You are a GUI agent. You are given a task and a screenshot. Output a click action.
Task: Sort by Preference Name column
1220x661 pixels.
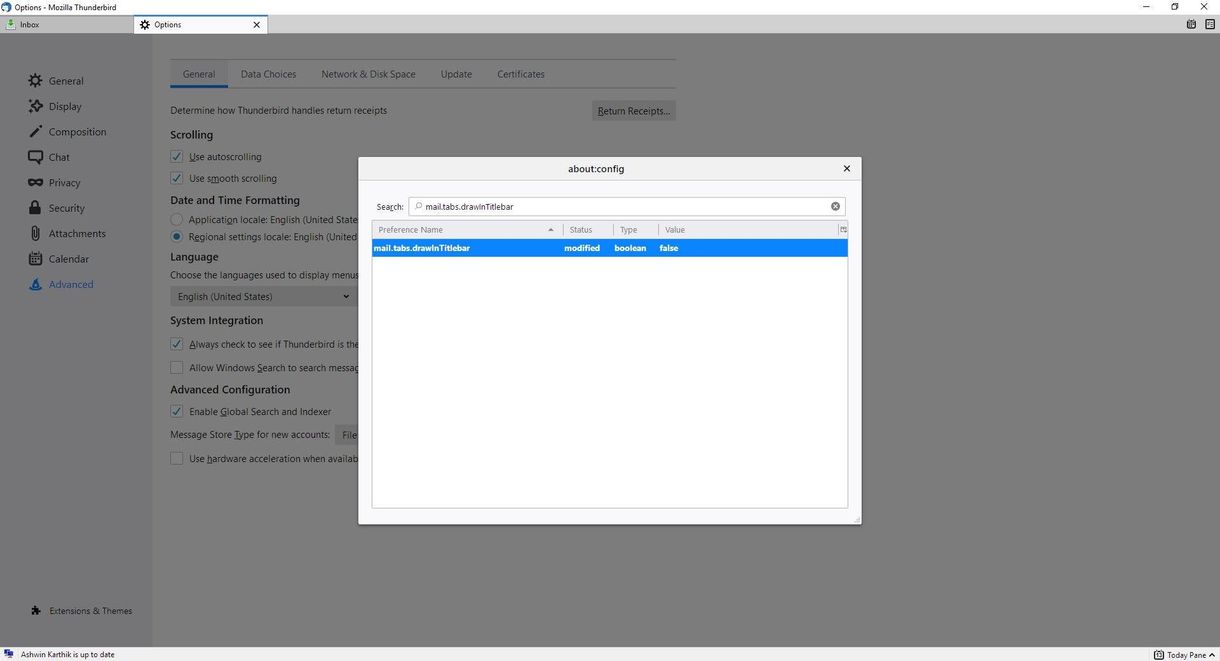click(466, 230)
